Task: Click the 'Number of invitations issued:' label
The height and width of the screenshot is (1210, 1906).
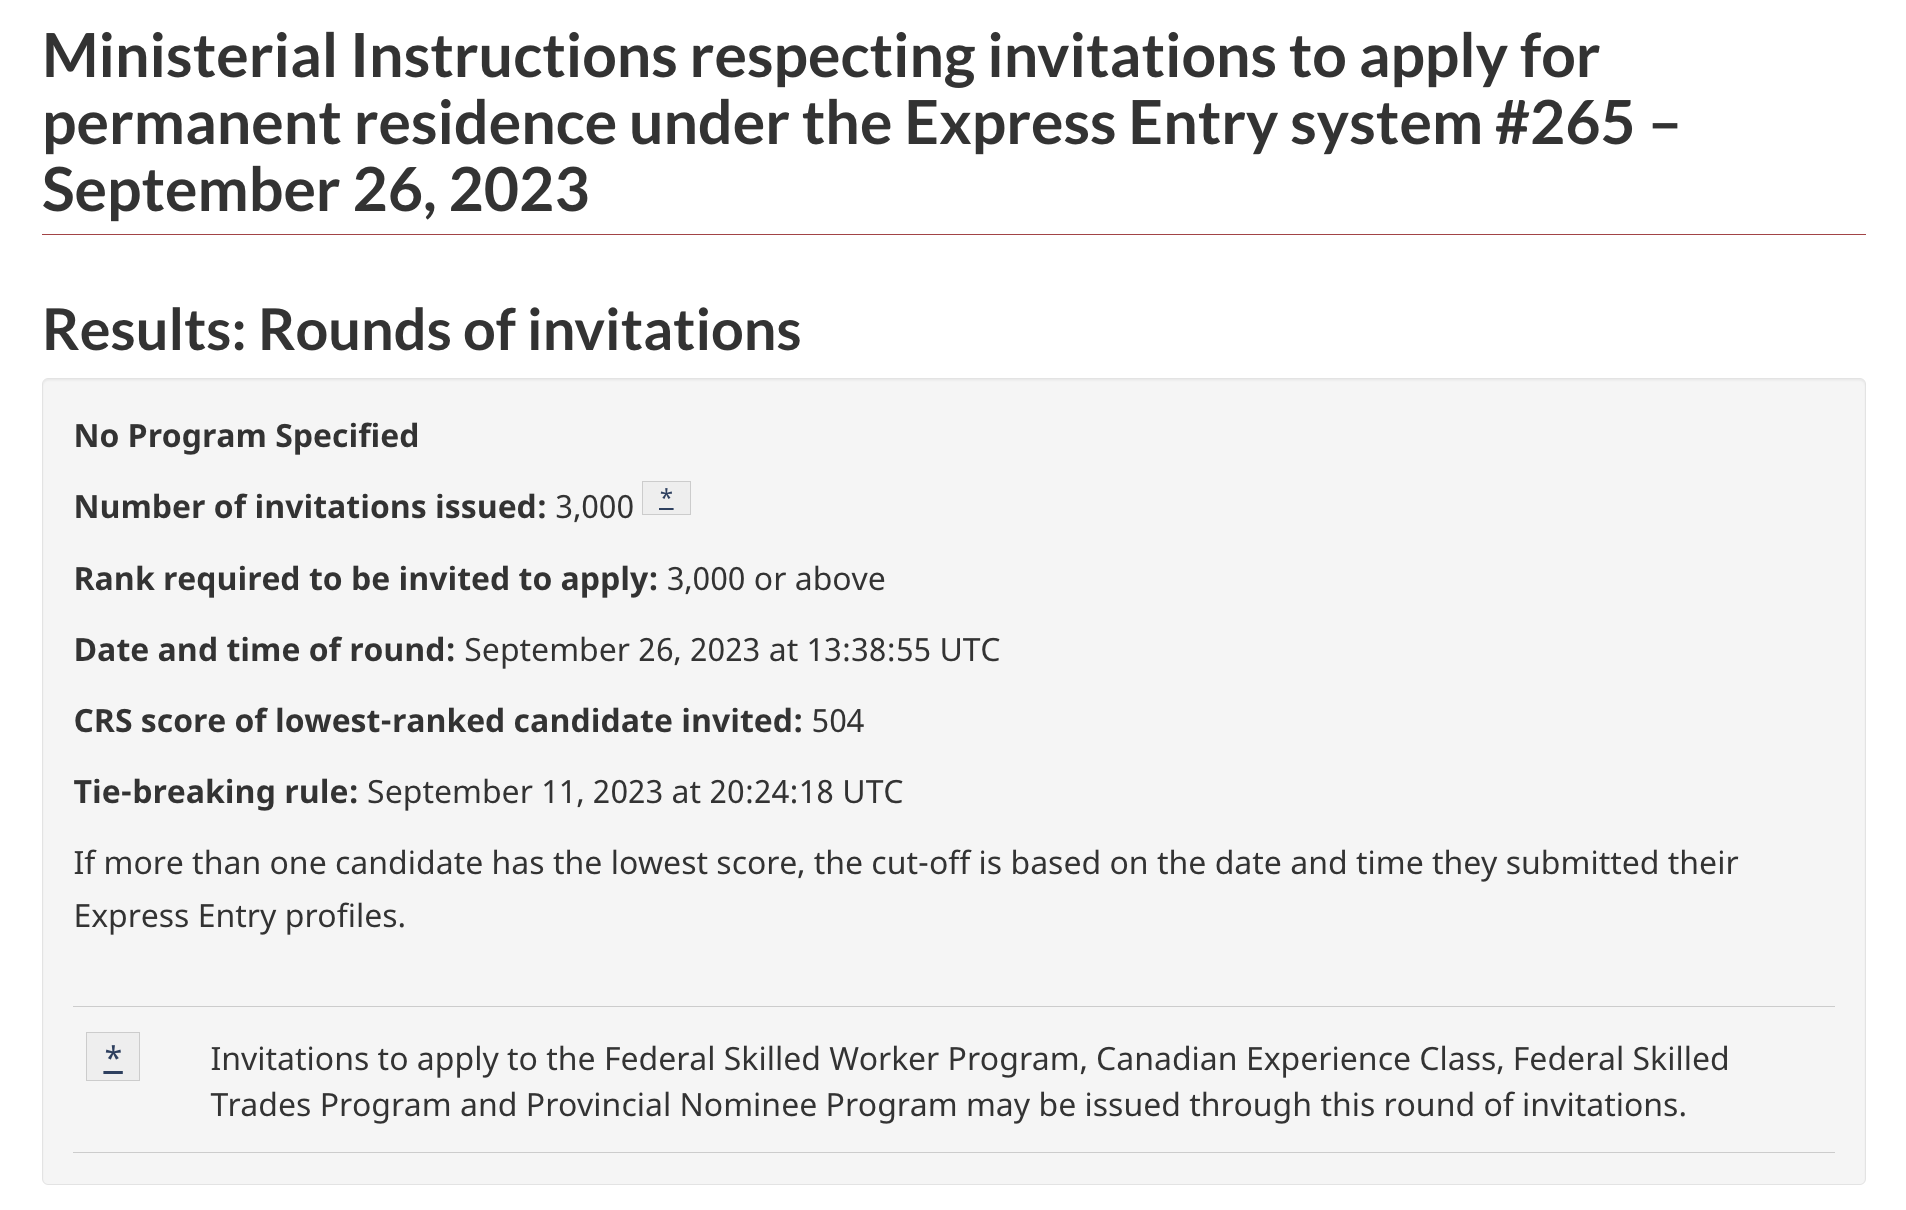Action: (310, 507)
